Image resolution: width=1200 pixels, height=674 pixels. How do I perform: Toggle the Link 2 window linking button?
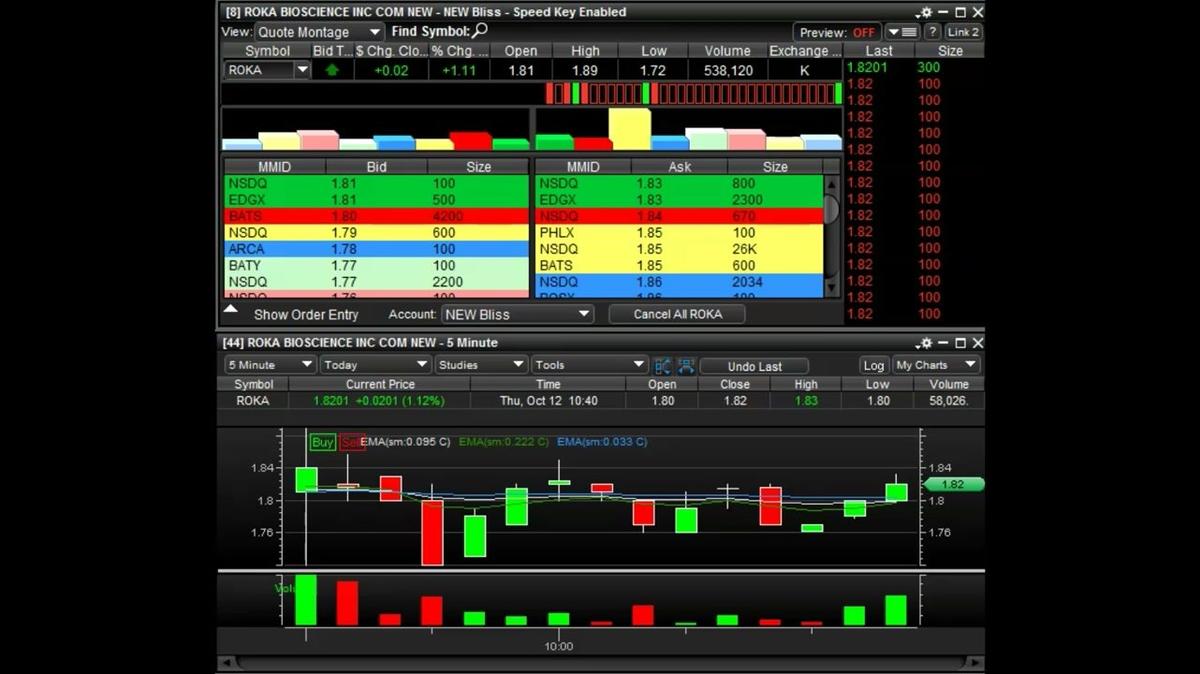pyautogui.click(x=963, y=32)
